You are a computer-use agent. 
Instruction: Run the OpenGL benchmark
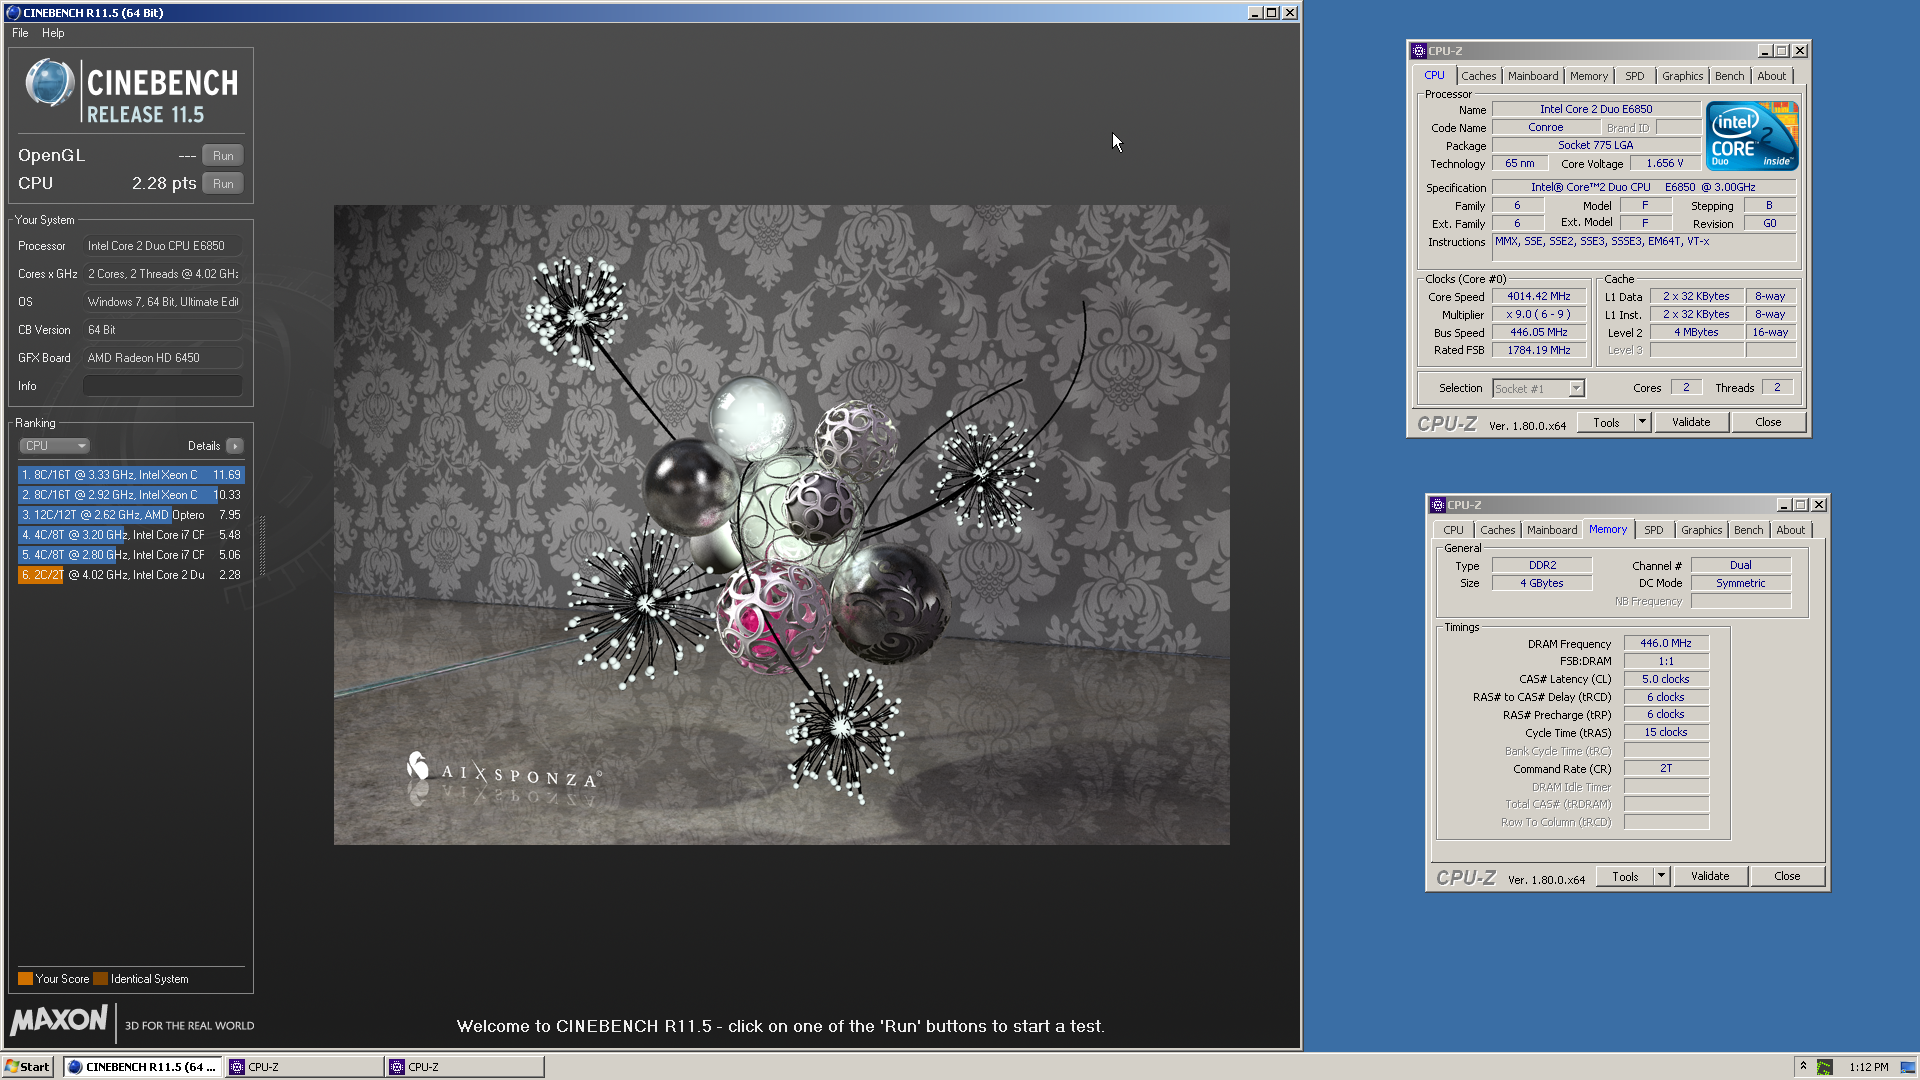point(223,156)
